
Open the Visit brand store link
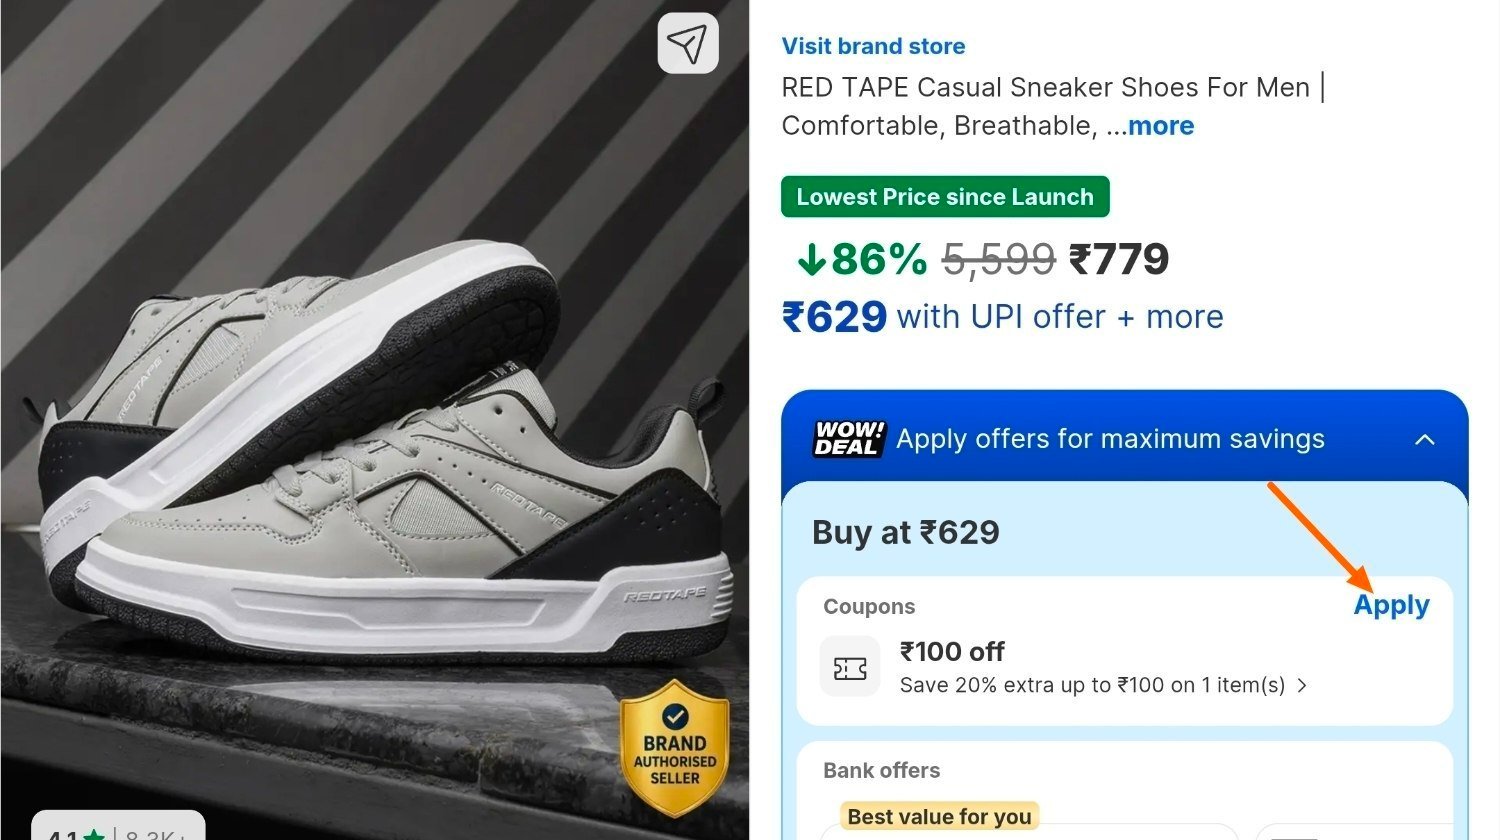click(873, 46)
